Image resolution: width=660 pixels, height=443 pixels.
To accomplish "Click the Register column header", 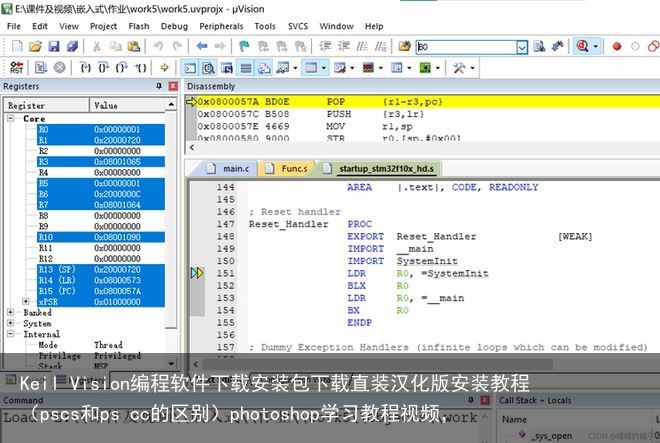I will [47, 105].
